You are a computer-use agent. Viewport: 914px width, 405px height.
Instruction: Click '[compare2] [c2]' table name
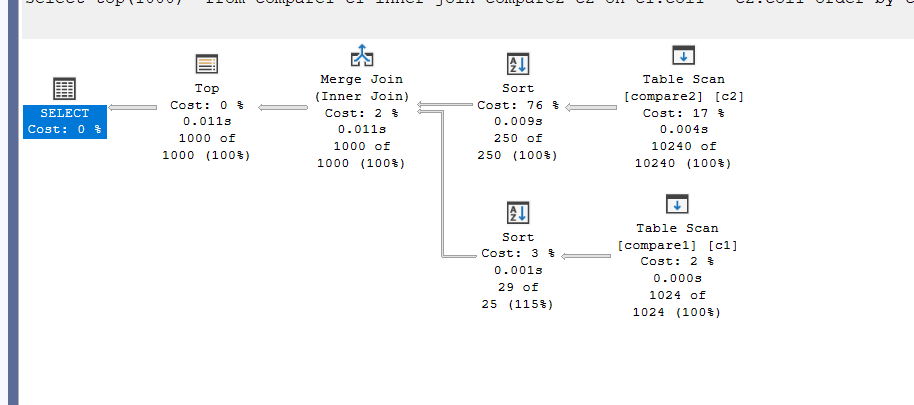pos(684,96)
